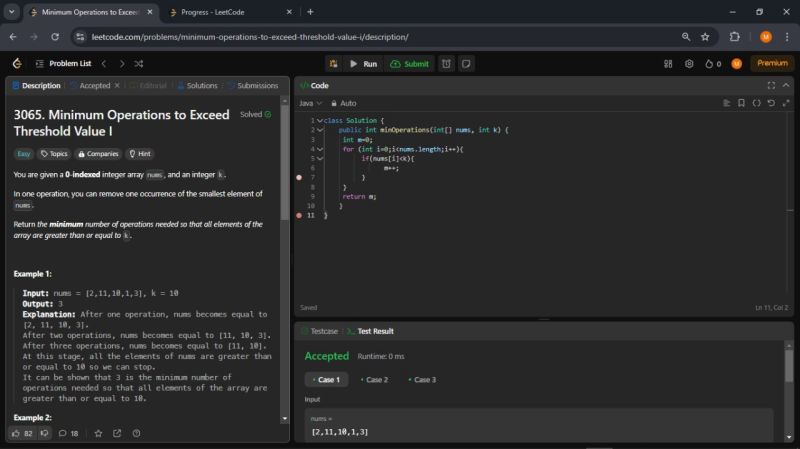Click the format code icon
800x449 pixels.
[727, 103]
